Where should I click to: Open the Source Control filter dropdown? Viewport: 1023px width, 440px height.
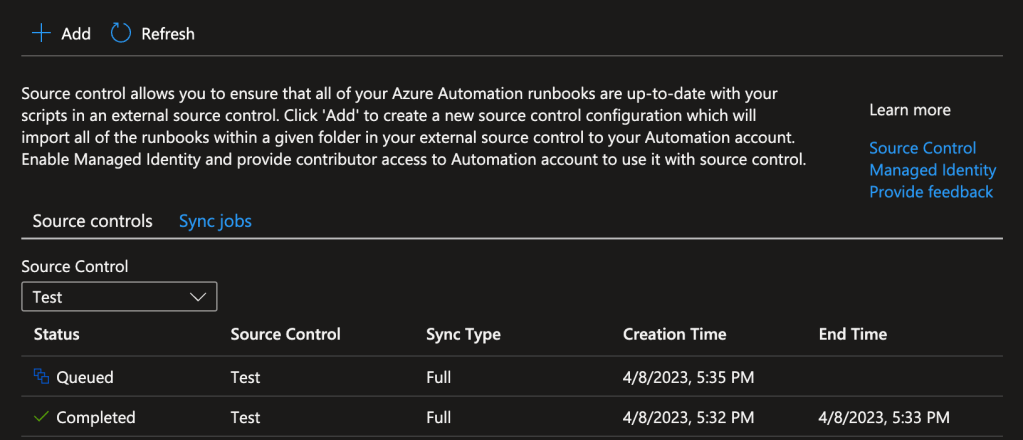[119, 297]
